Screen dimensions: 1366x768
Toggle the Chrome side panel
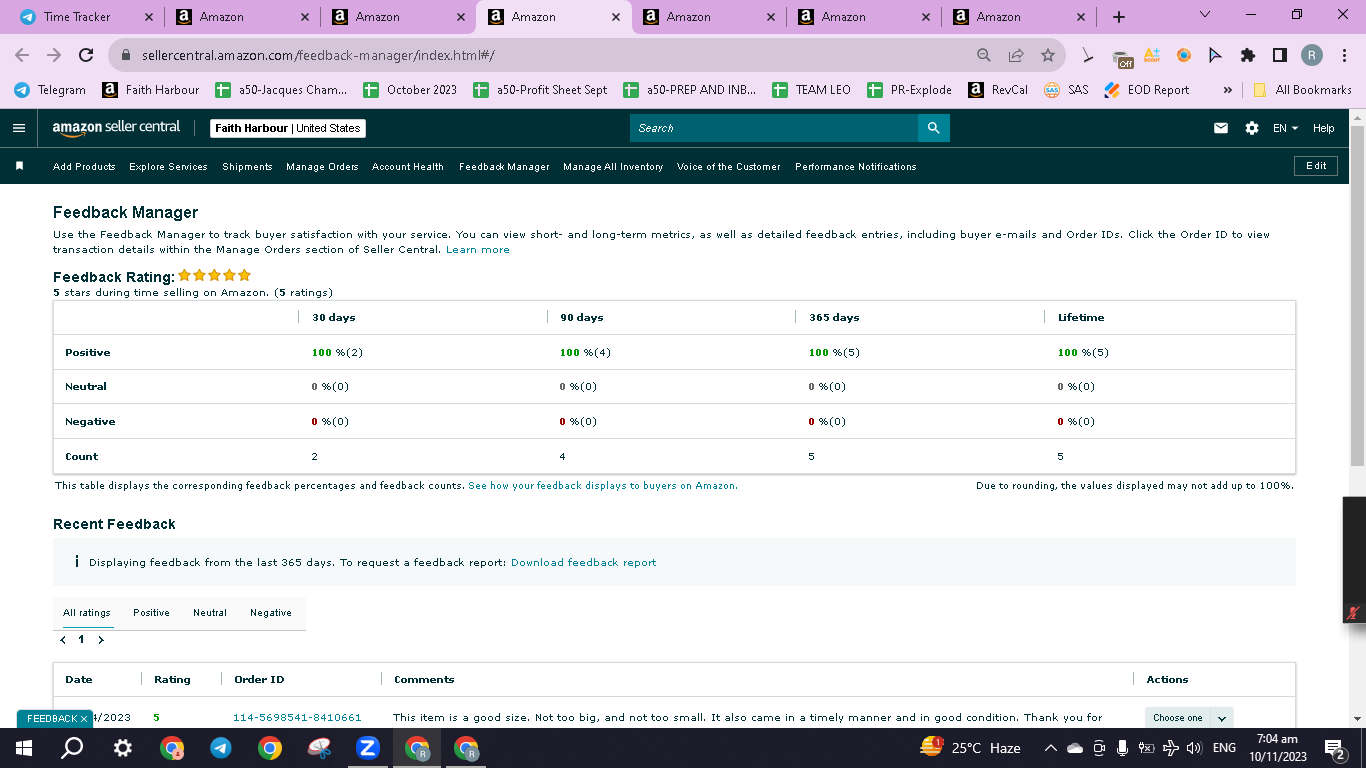coord(1279,56)
